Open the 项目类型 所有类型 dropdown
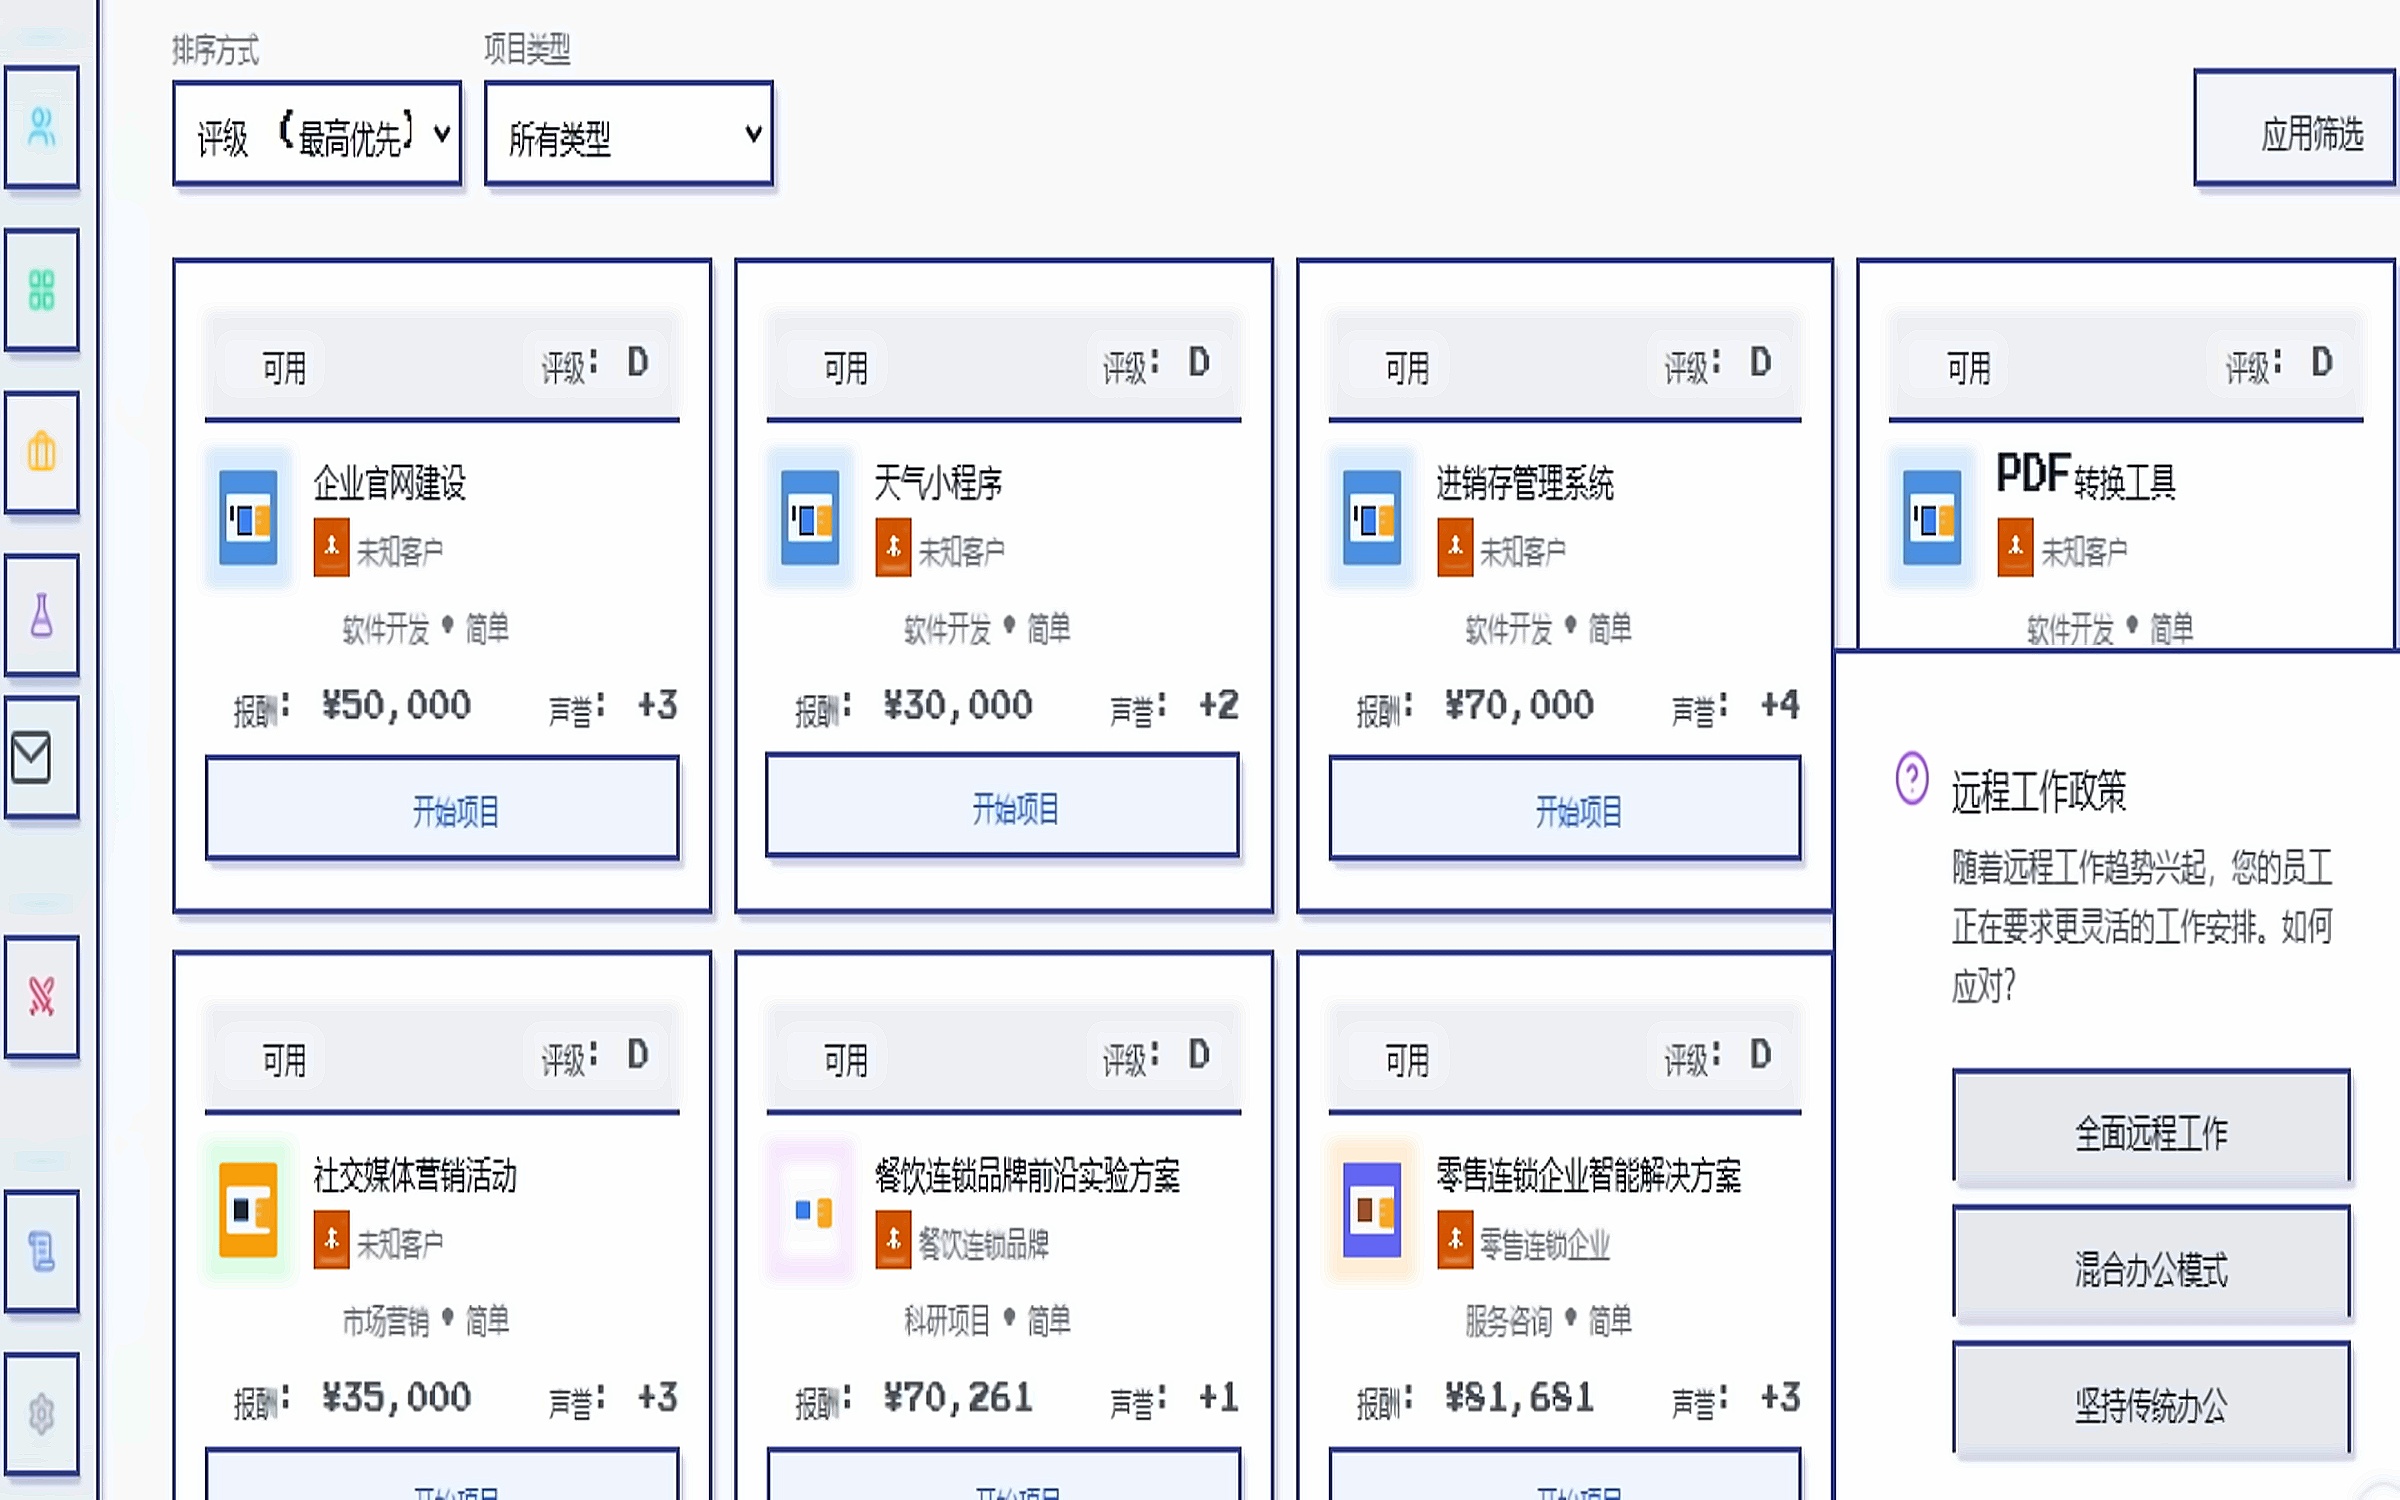The image size is (2400, 1500). coord(629,134)
